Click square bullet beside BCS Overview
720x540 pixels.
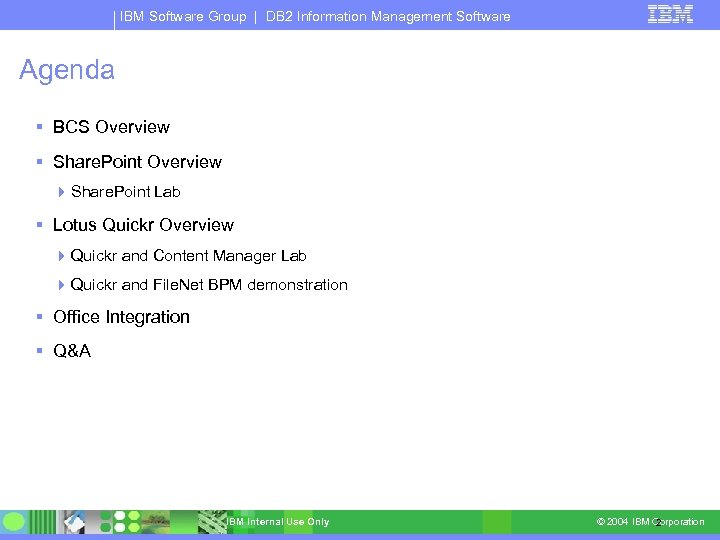pyautogui.click(x=39, y=126)
